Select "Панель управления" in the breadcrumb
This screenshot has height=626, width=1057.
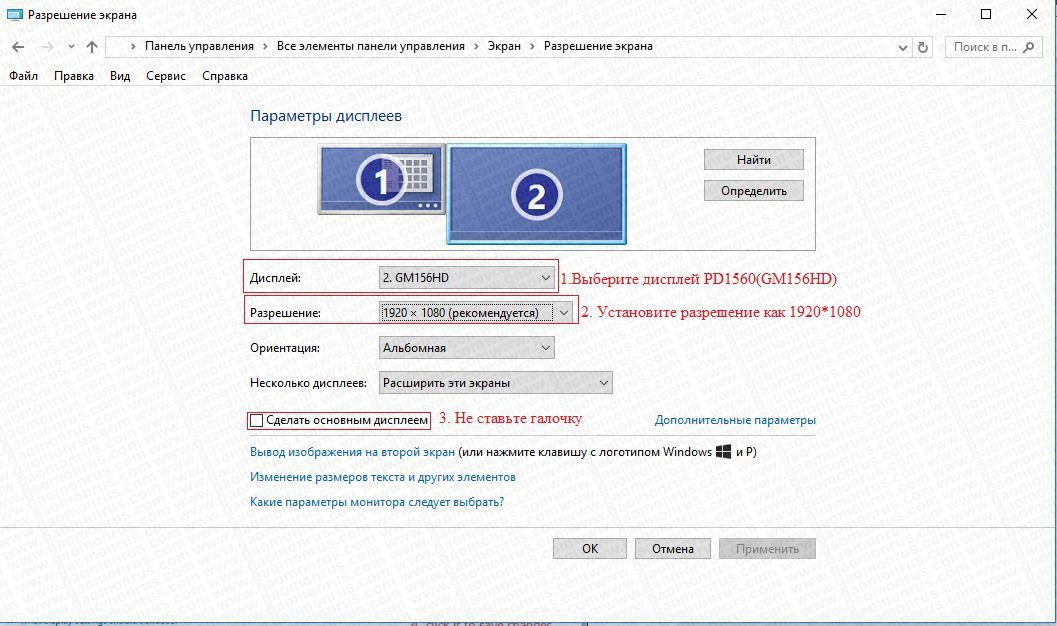(200, 46)
